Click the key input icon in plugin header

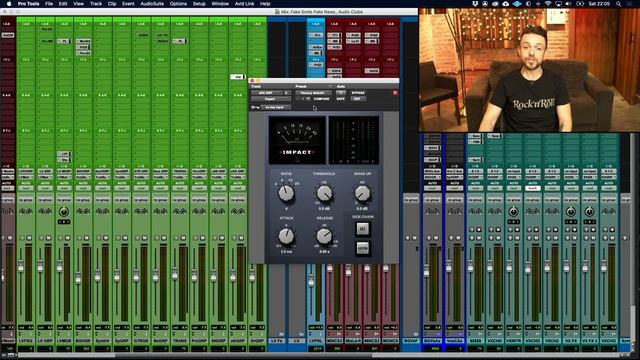coord(255,107)
